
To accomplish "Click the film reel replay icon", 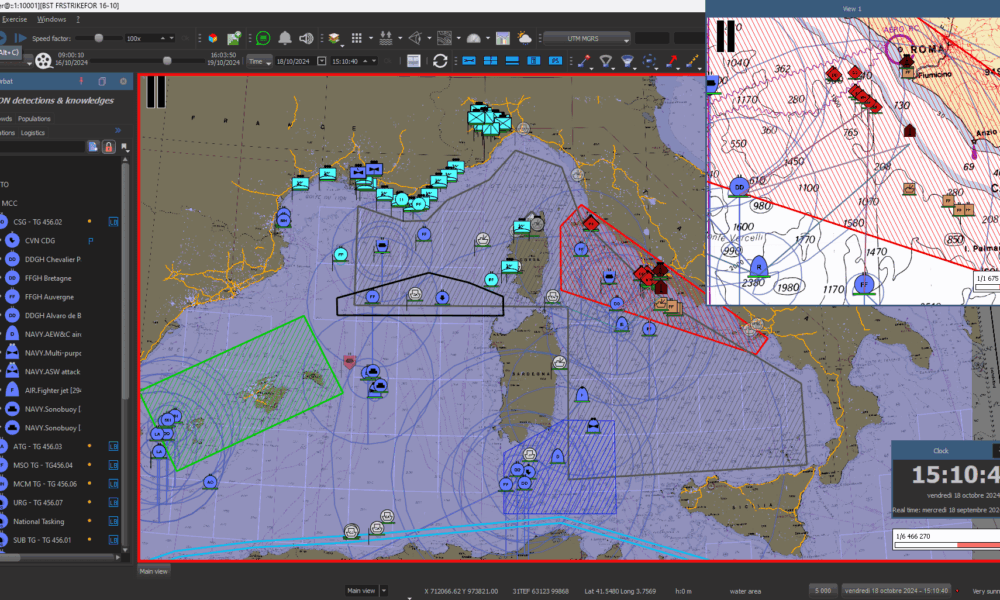I will point(43,61).
